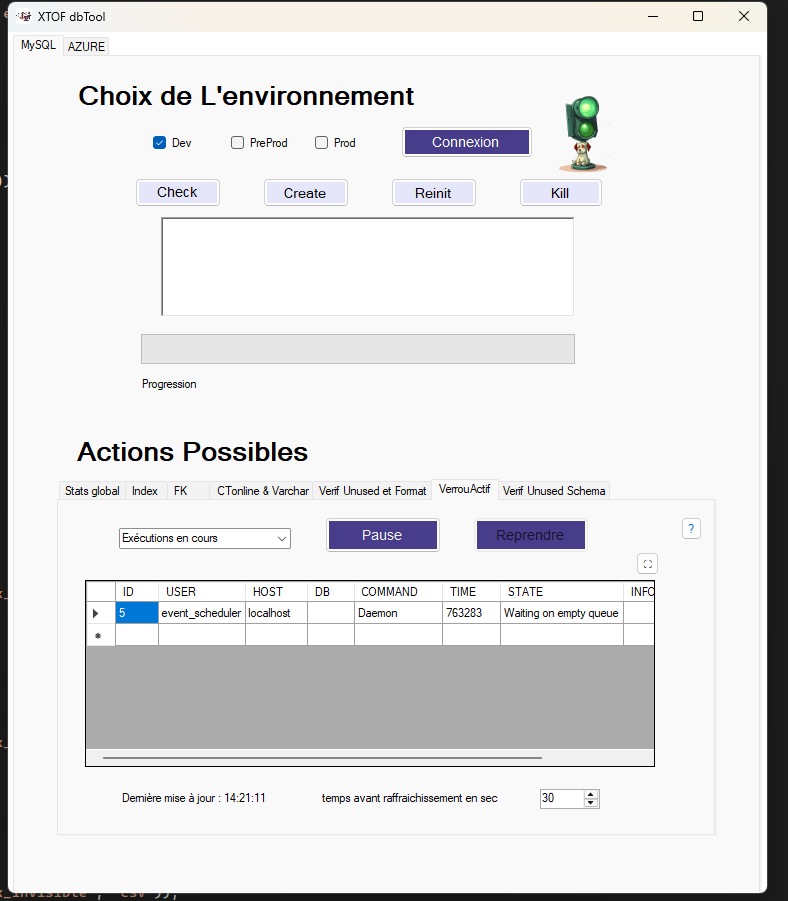Switch to the AZURE tab

pos(86,47)
